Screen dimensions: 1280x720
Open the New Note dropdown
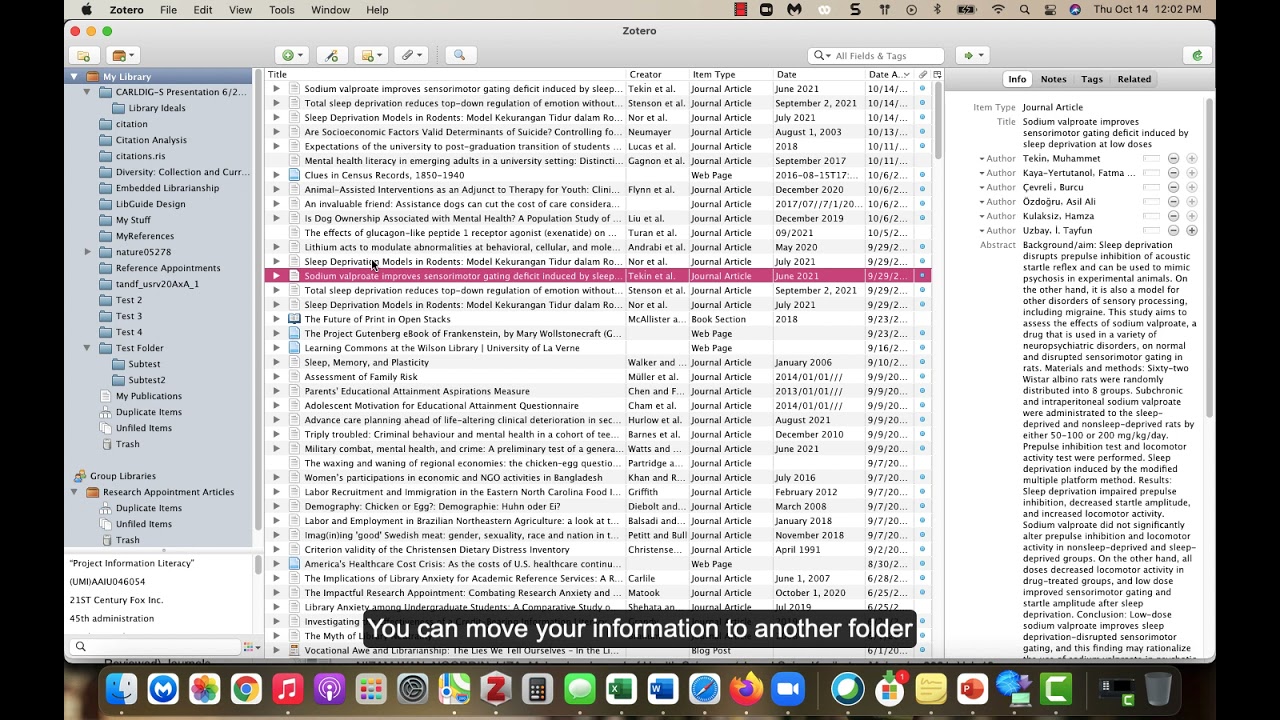(370, 56)
